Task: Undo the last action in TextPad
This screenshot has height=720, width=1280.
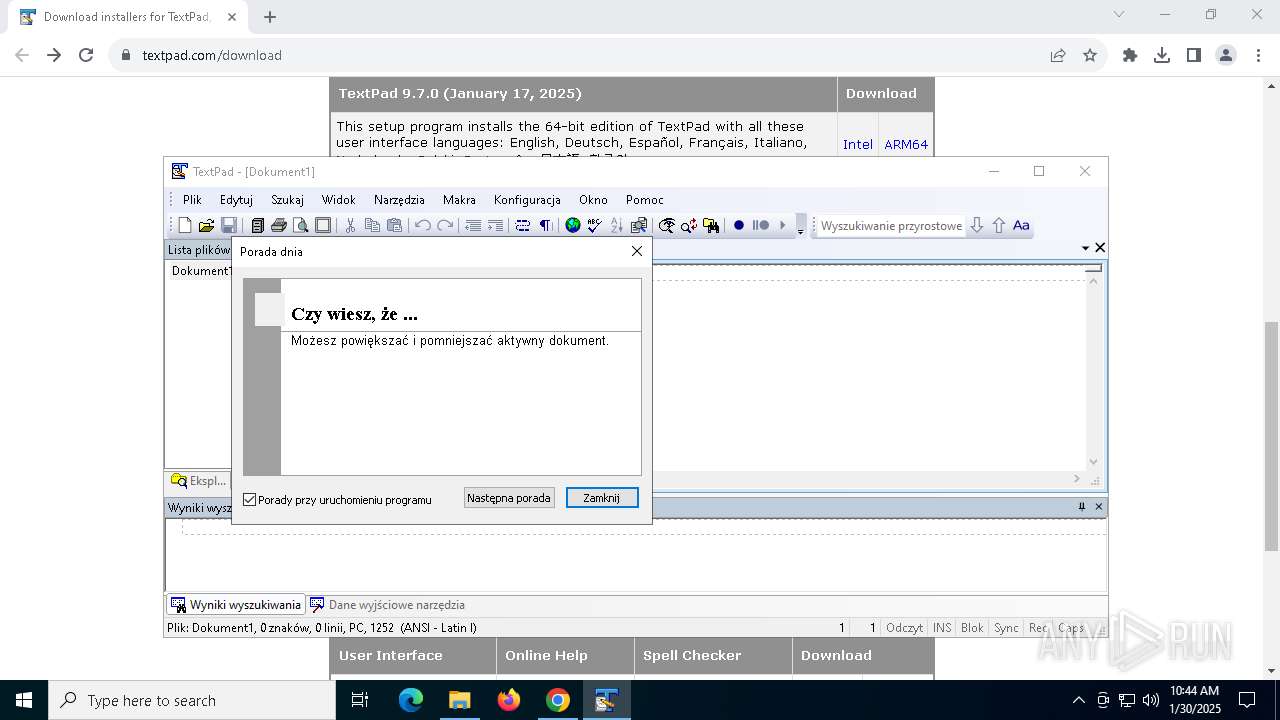Action: (423, 225)
